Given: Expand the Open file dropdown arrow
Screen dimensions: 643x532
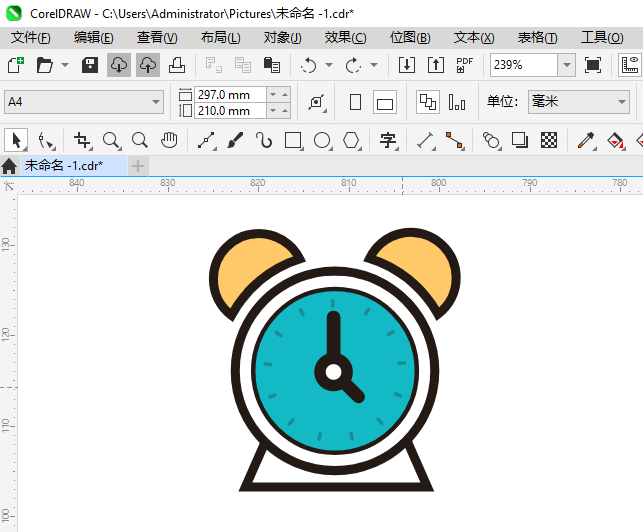Looking at the screenshot, I should pyautogui.click(x=65, y=65).
